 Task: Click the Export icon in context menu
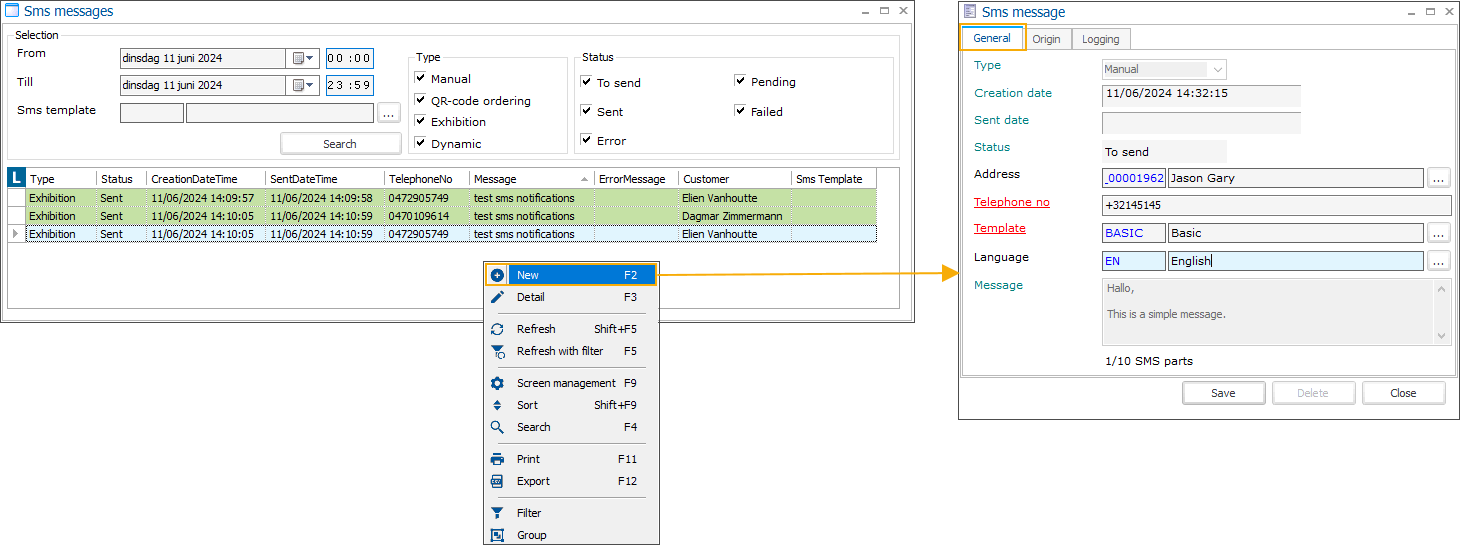click(497, 481)
